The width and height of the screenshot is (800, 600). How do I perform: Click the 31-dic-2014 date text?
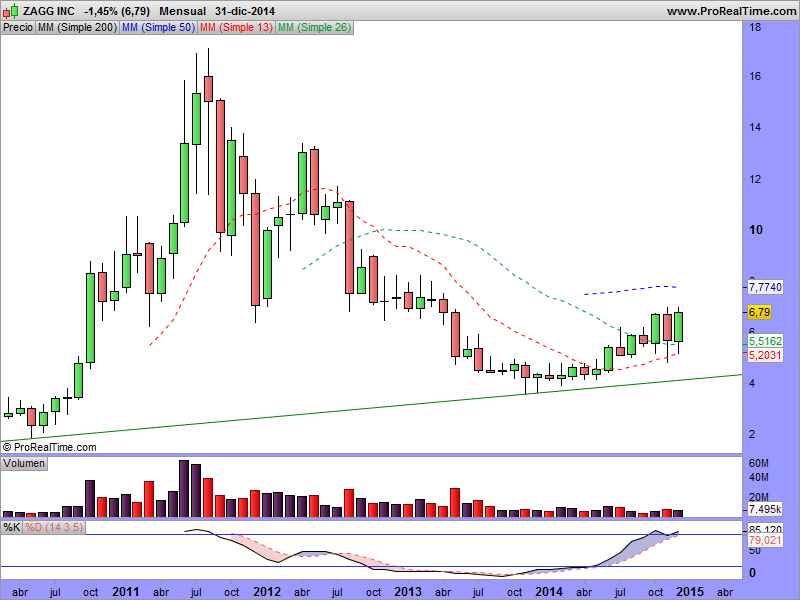[x=245, y=11]
